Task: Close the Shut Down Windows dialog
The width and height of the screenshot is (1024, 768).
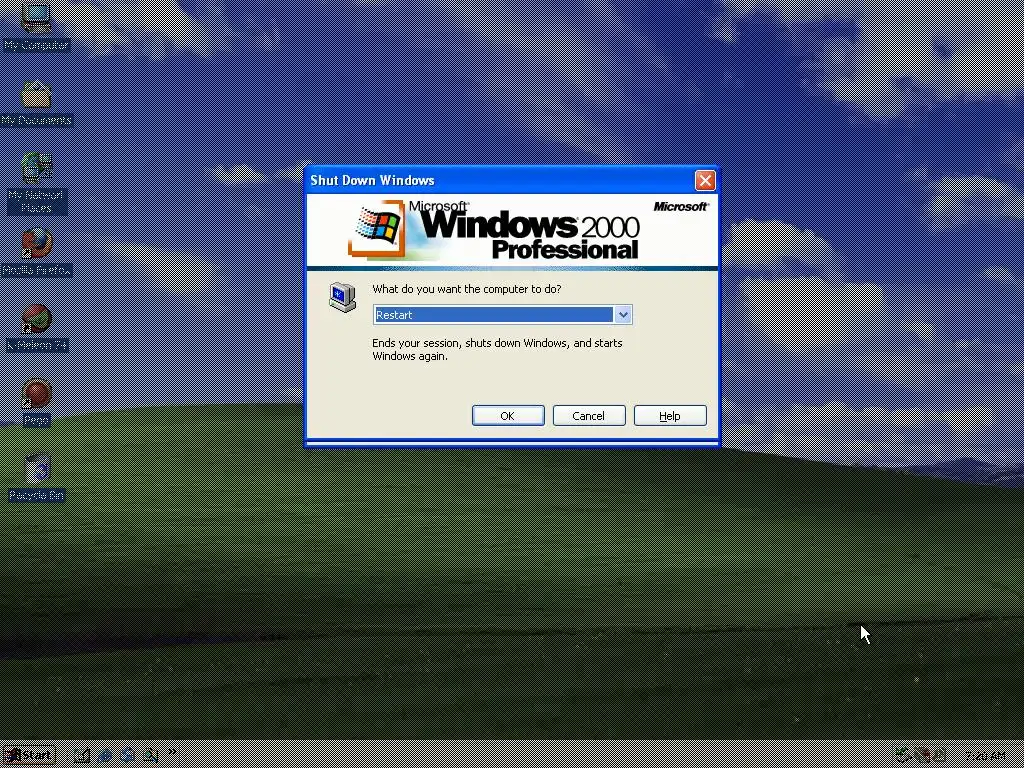Action: [705, 180]
